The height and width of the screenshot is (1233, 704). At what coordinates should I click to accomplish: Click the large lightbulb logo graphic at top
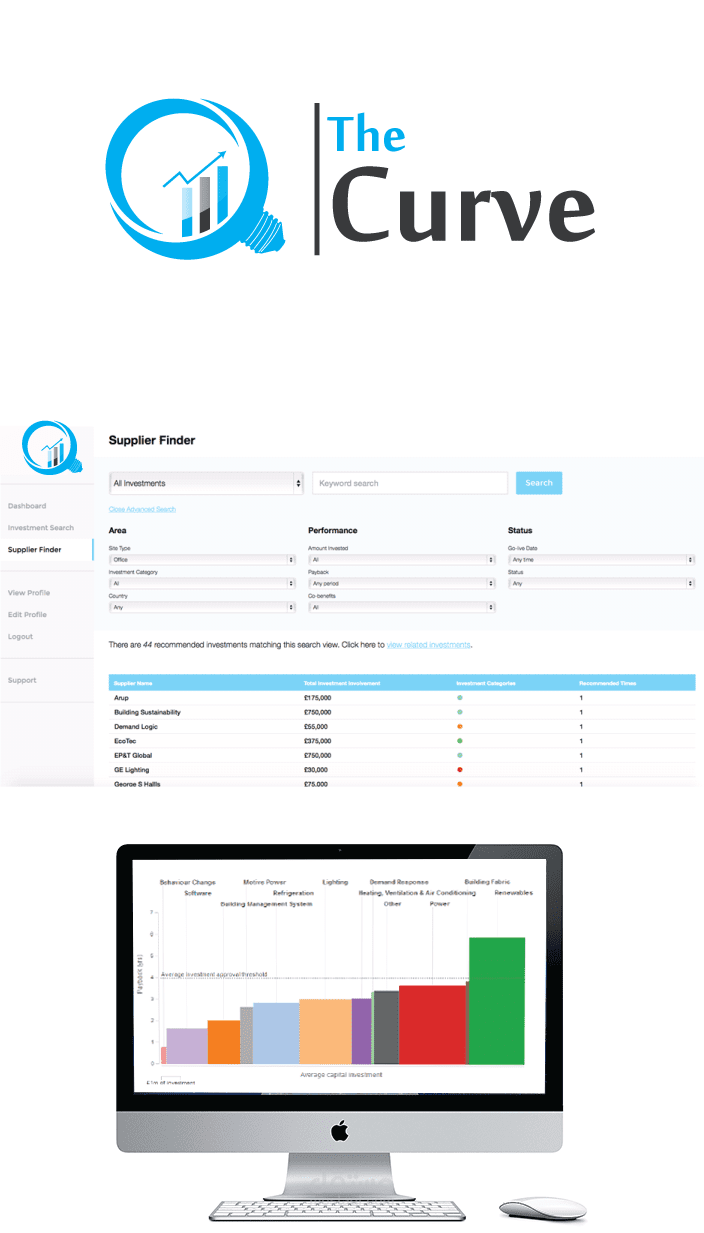197,180
